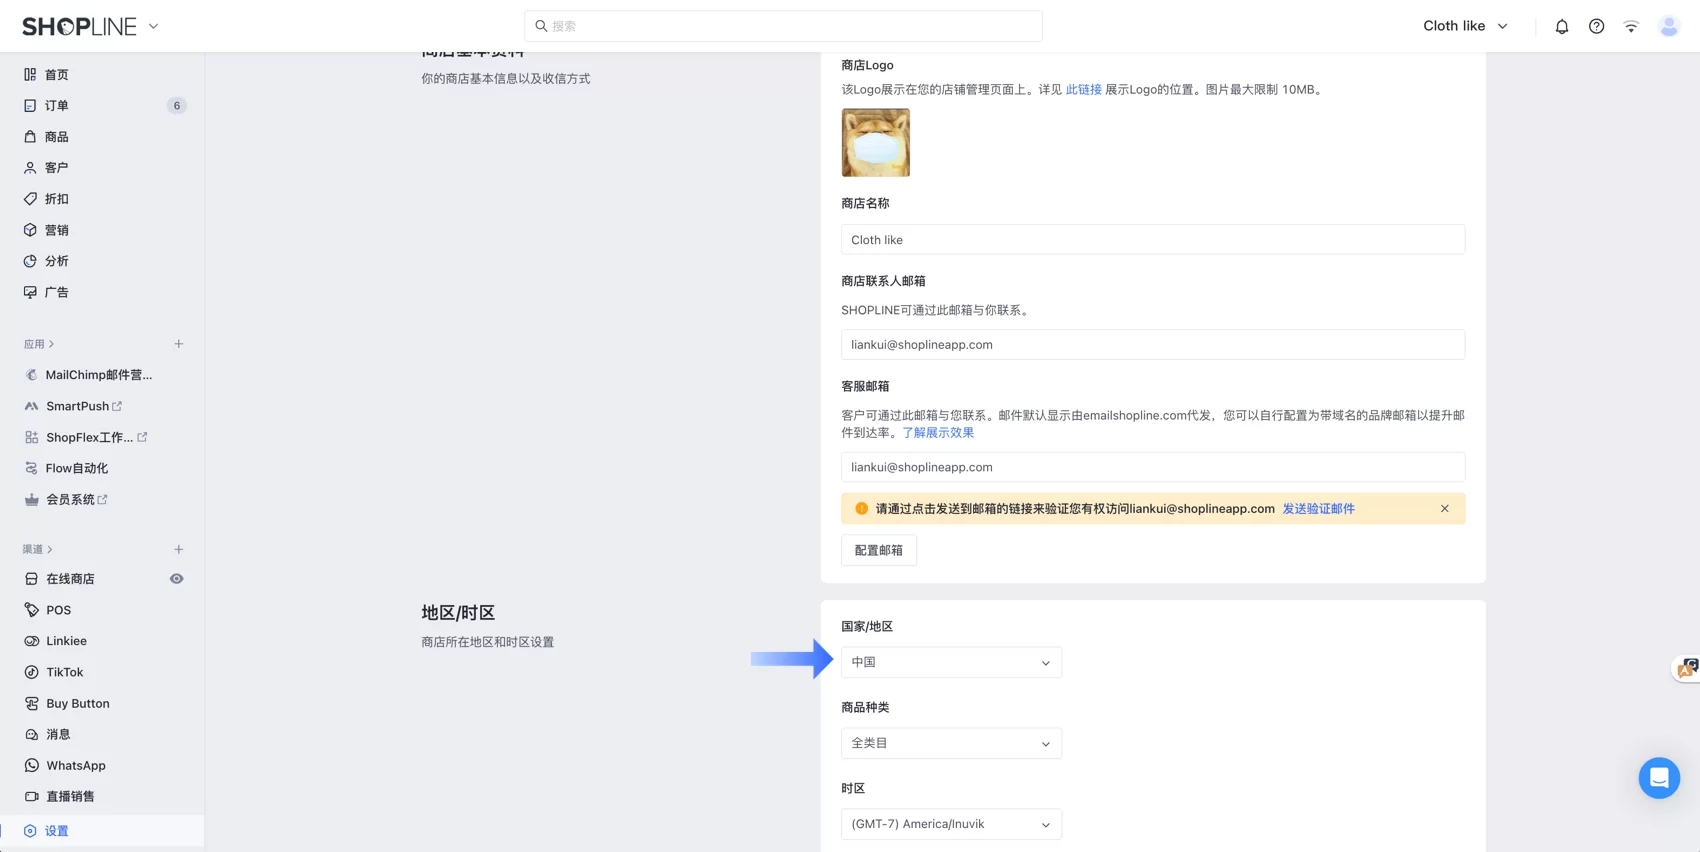
Task: Click the analytics icon beside 分析
Action: coord(30,261)
